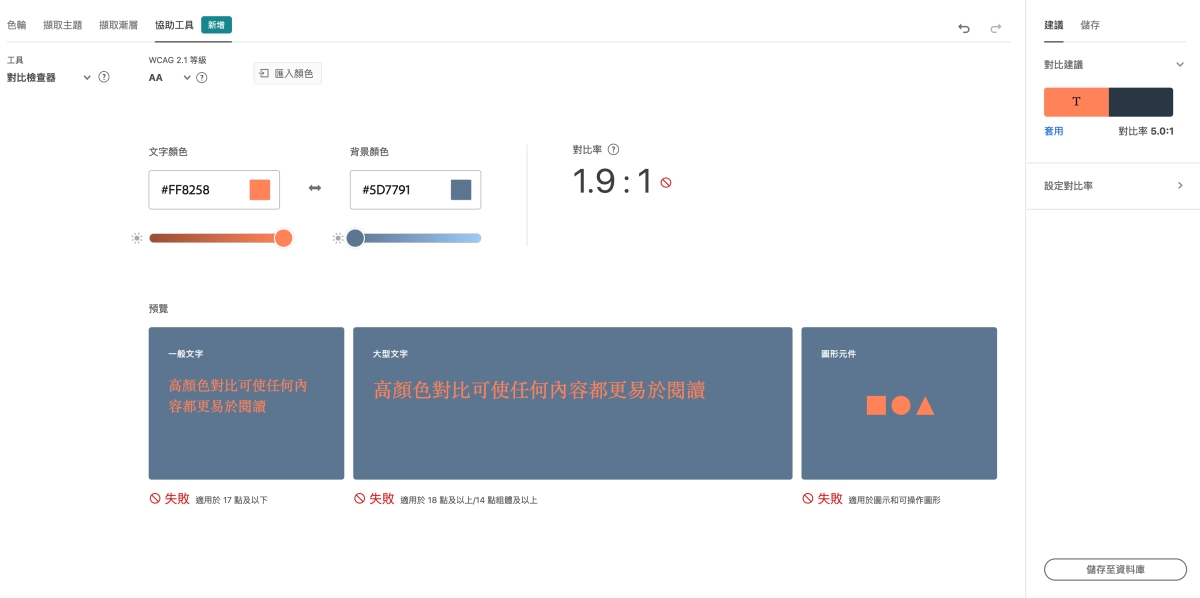Click the undo arrow icon
The image size is (1200, 598).
[x=964, y=28]
